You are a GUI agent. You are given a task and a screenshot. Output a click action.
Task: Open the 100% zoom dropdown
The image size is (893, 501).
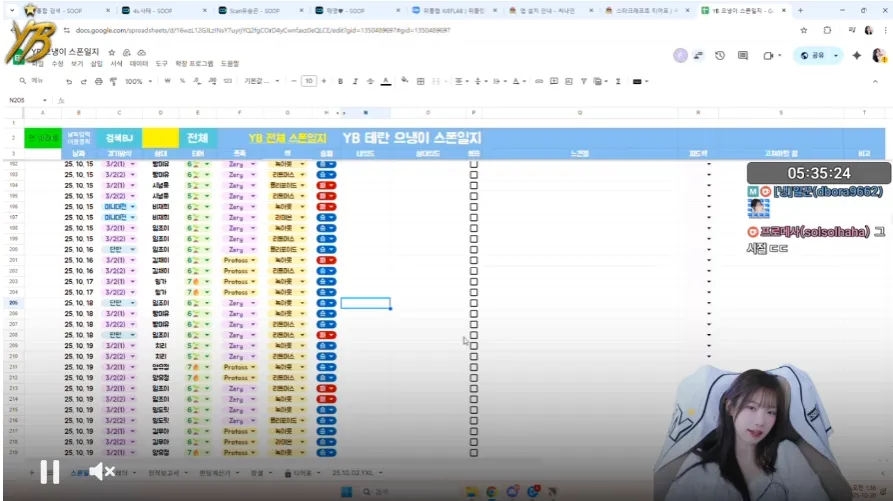pyautogui.click(x=139, y=81)
